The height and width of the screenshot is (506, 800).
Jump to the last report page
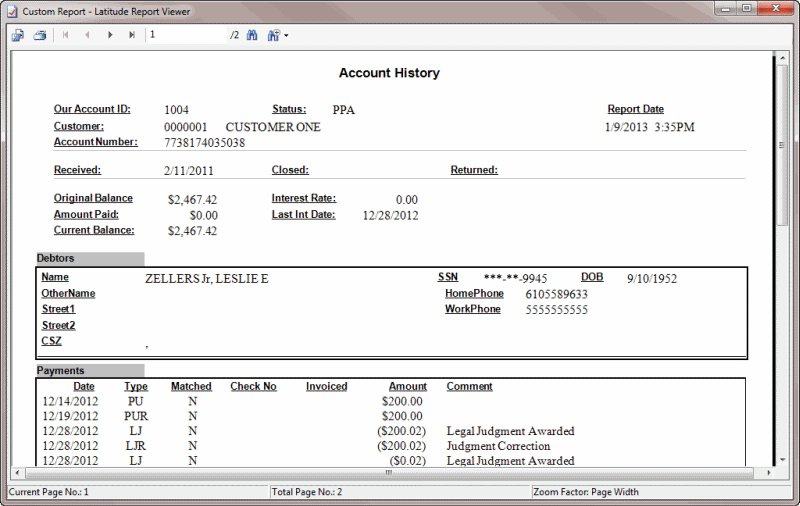132,35
